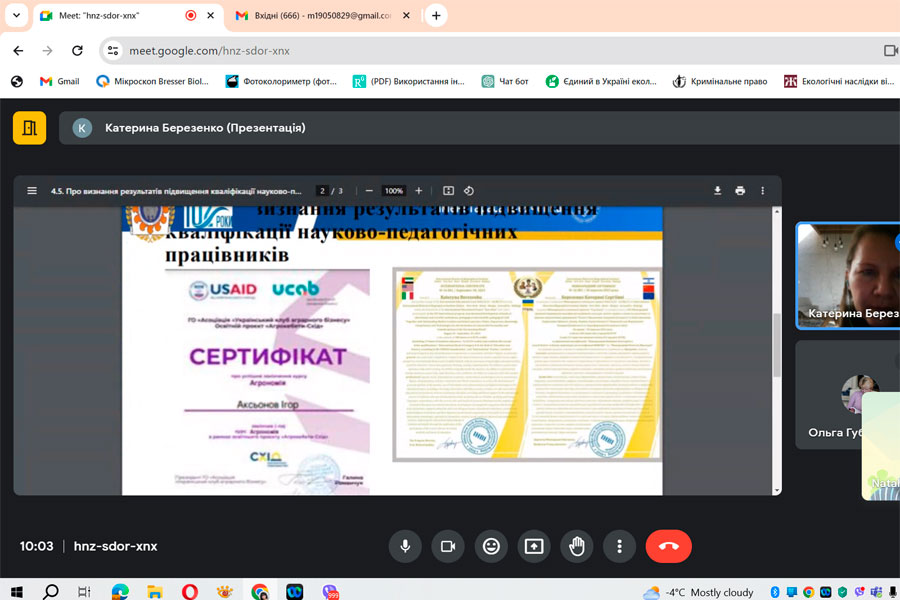Open the Мікроскоп Bresser bookmark
Image resolution: width=900 pixels, height=600 pixels.
tap(153, 82)
